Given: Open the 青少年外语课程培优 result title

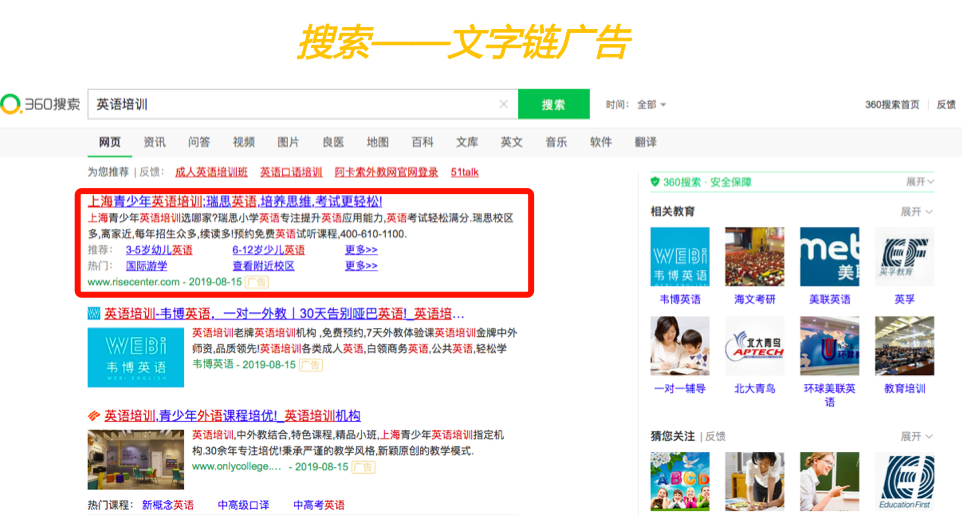Looking at the screenshot, I should tap(232, 416).
